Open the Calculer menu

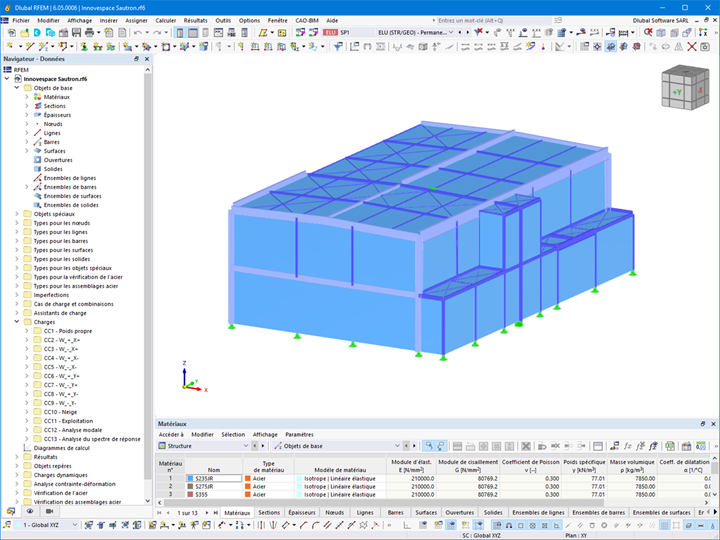[x=166, y=21]
